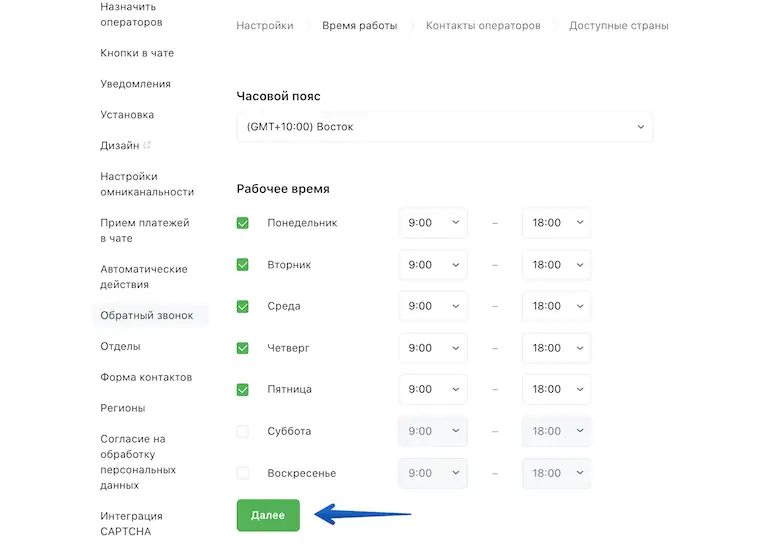Screen dimensions: 780x554
Task: Uncheck the Среда working day checkbox
Action: [x=243, y=306]
